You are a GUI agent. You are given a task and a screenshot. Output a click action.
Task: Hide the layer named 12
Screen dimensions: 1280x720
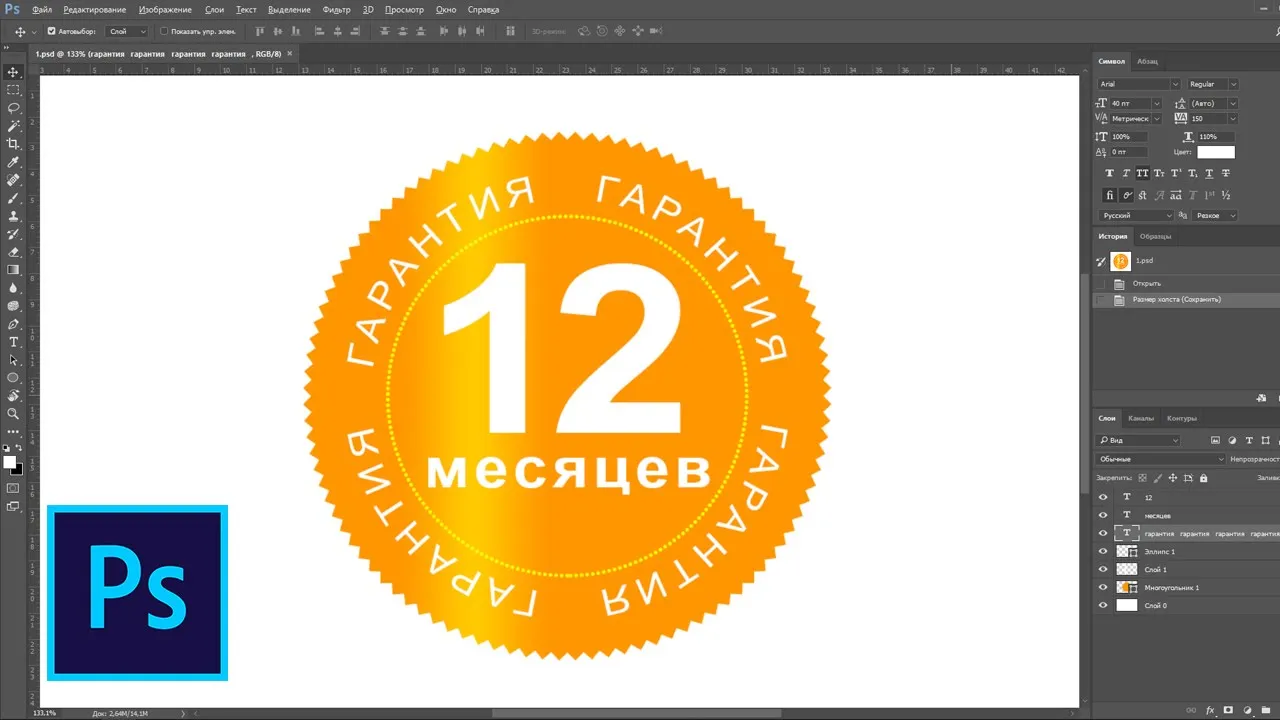1104,497
